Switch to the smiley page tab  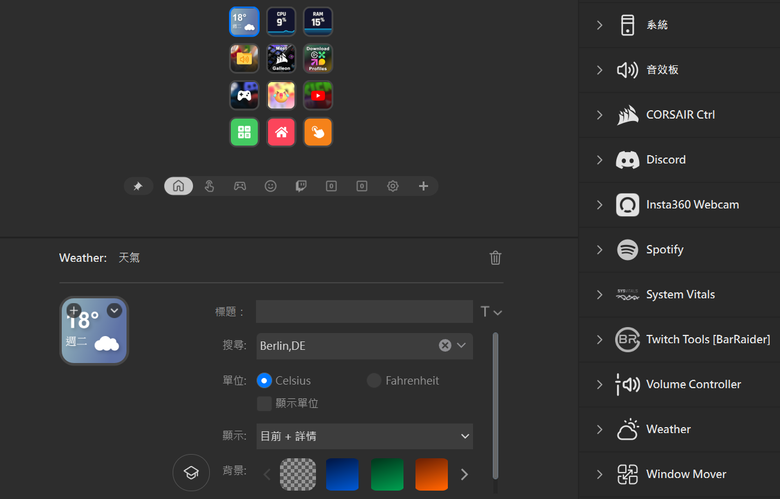(271, 186)
